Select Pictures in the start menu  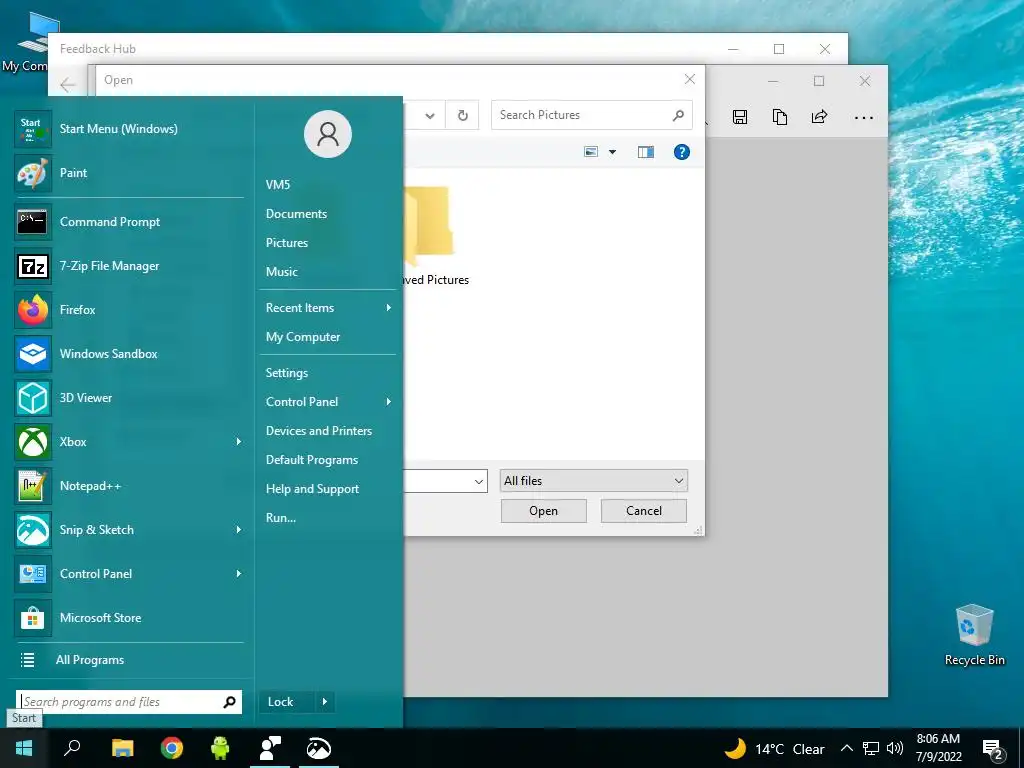pyautogui.click(x=287, y=243)
